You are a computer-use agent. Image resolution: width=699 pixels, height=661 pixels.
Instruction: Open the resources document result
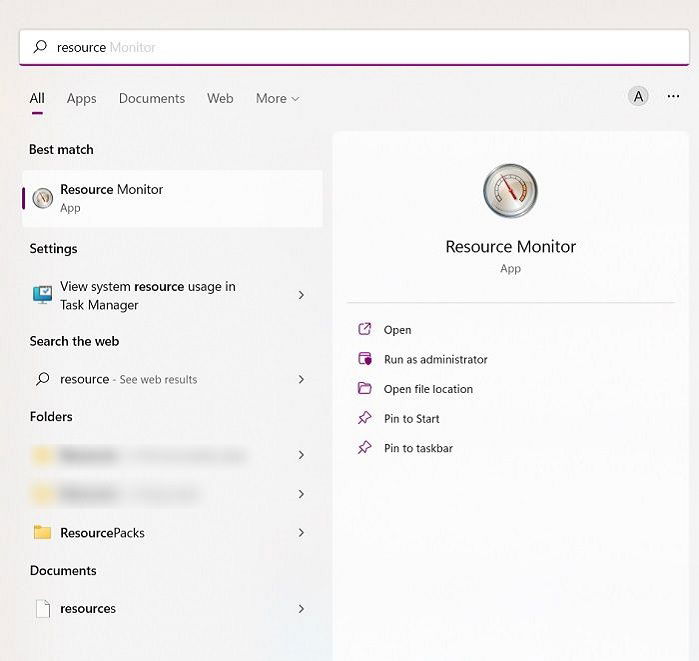pyautogui.click(x=173, y=609)
